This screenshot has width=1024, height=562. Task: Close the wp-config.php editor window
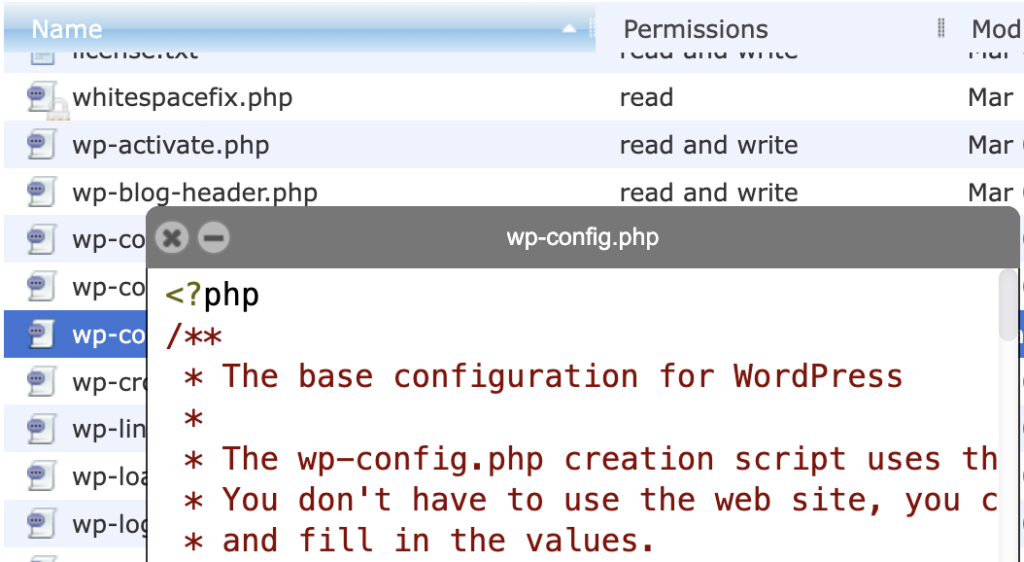coord(172,238)
